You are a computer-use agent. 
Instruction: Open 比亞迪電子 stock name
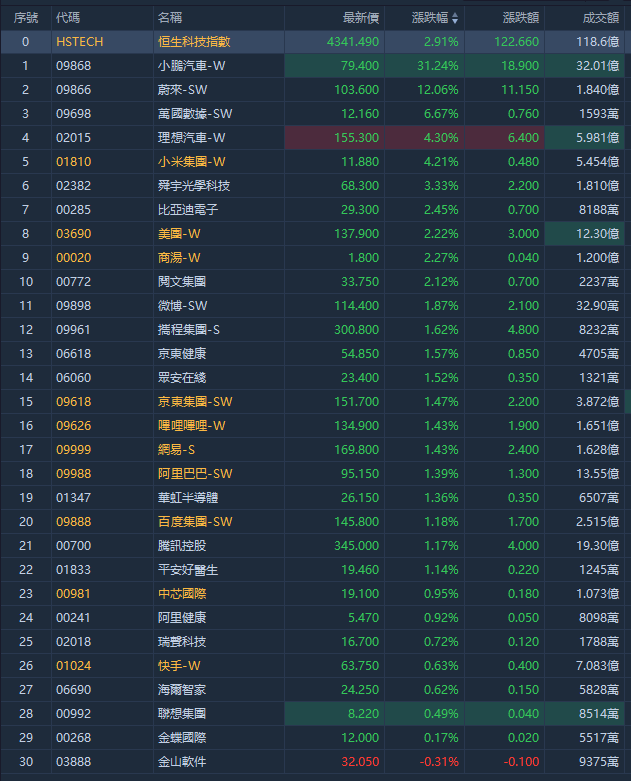click(188, 209)
